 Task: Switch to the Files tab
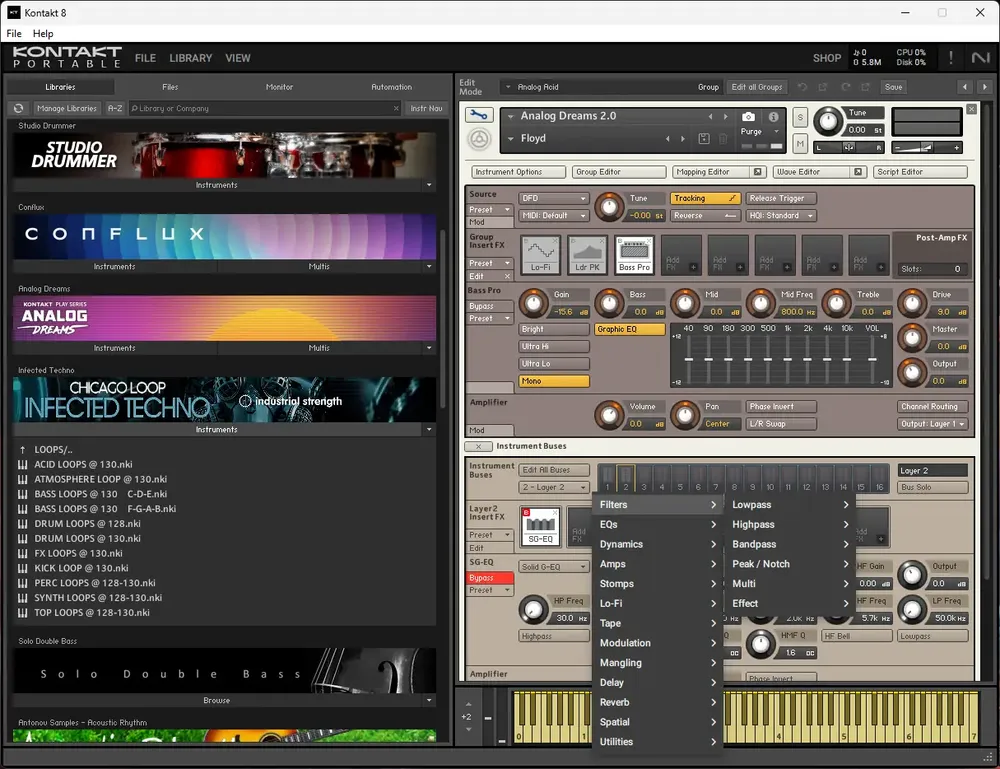coord(170,87)
